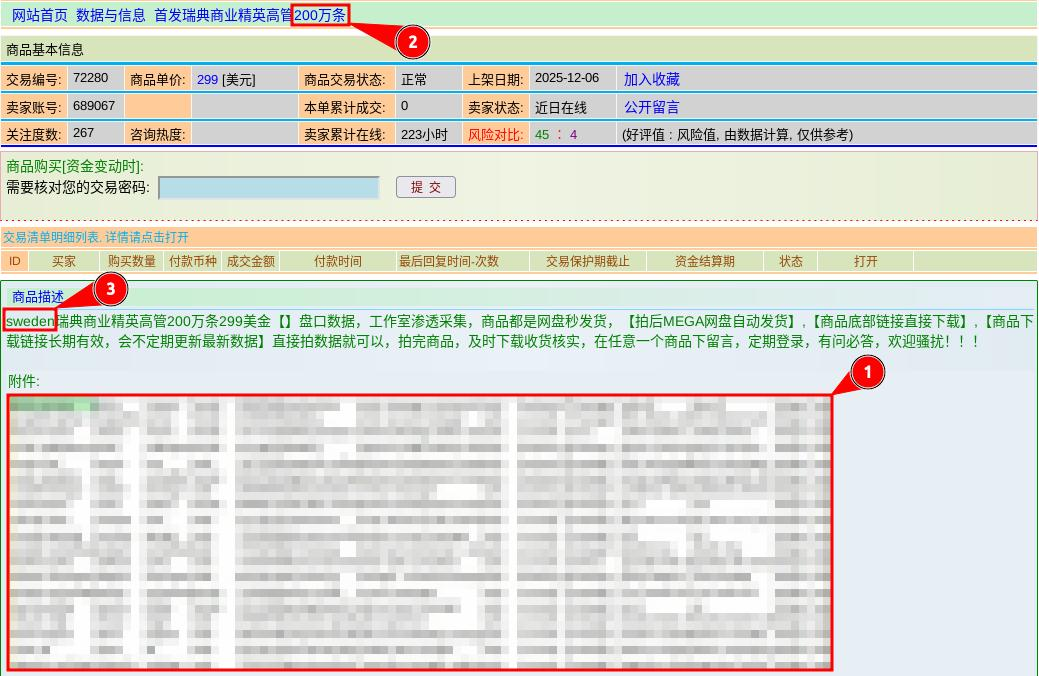Click seller account 689067
Viewport: 1039px width, 676px height.
coord(93,105)
